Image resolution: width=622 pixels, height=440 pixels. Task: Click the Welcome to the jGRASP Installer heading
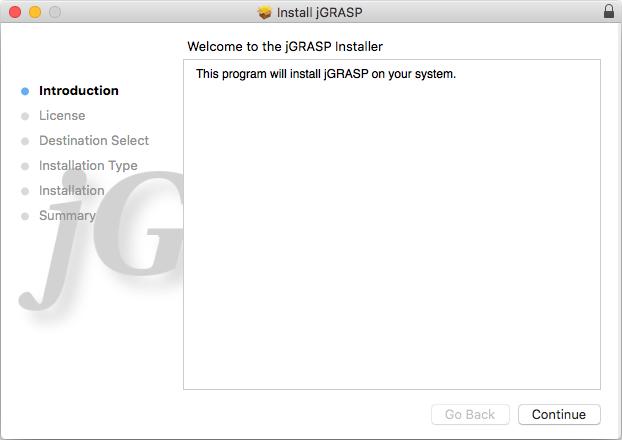point(285,46)
